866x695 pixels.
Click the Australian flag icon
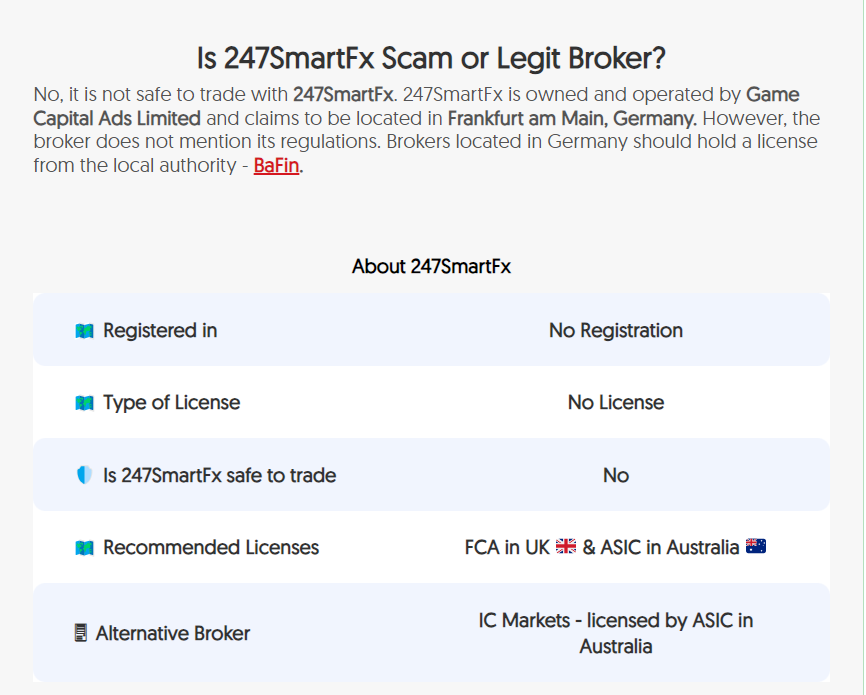(756, 546)
